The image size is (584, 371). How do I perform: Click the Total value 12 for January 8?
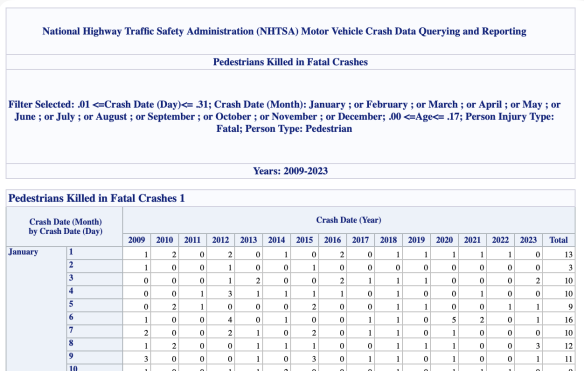[x=568, y=346]
